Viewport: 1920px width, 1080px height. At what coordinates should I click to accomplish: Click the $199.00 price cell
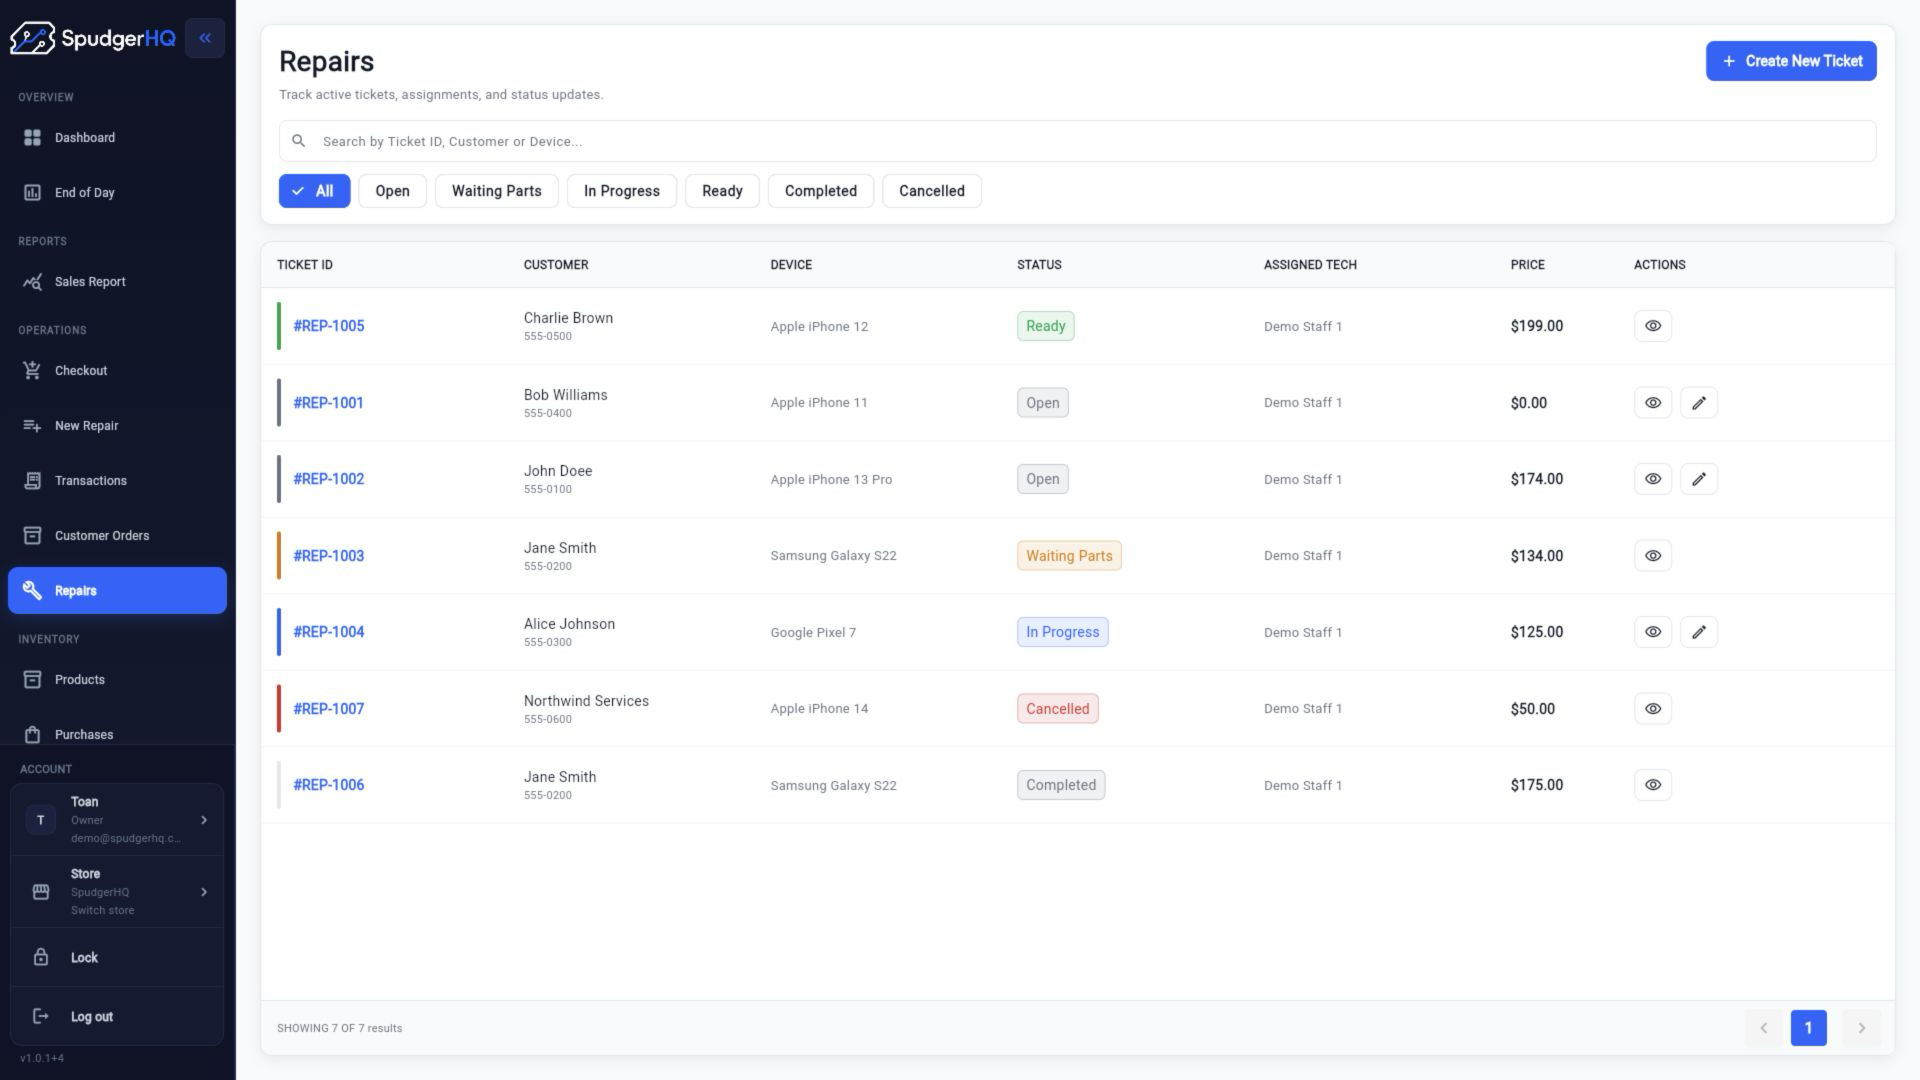pyautogui.click(x=1536, y=326)
